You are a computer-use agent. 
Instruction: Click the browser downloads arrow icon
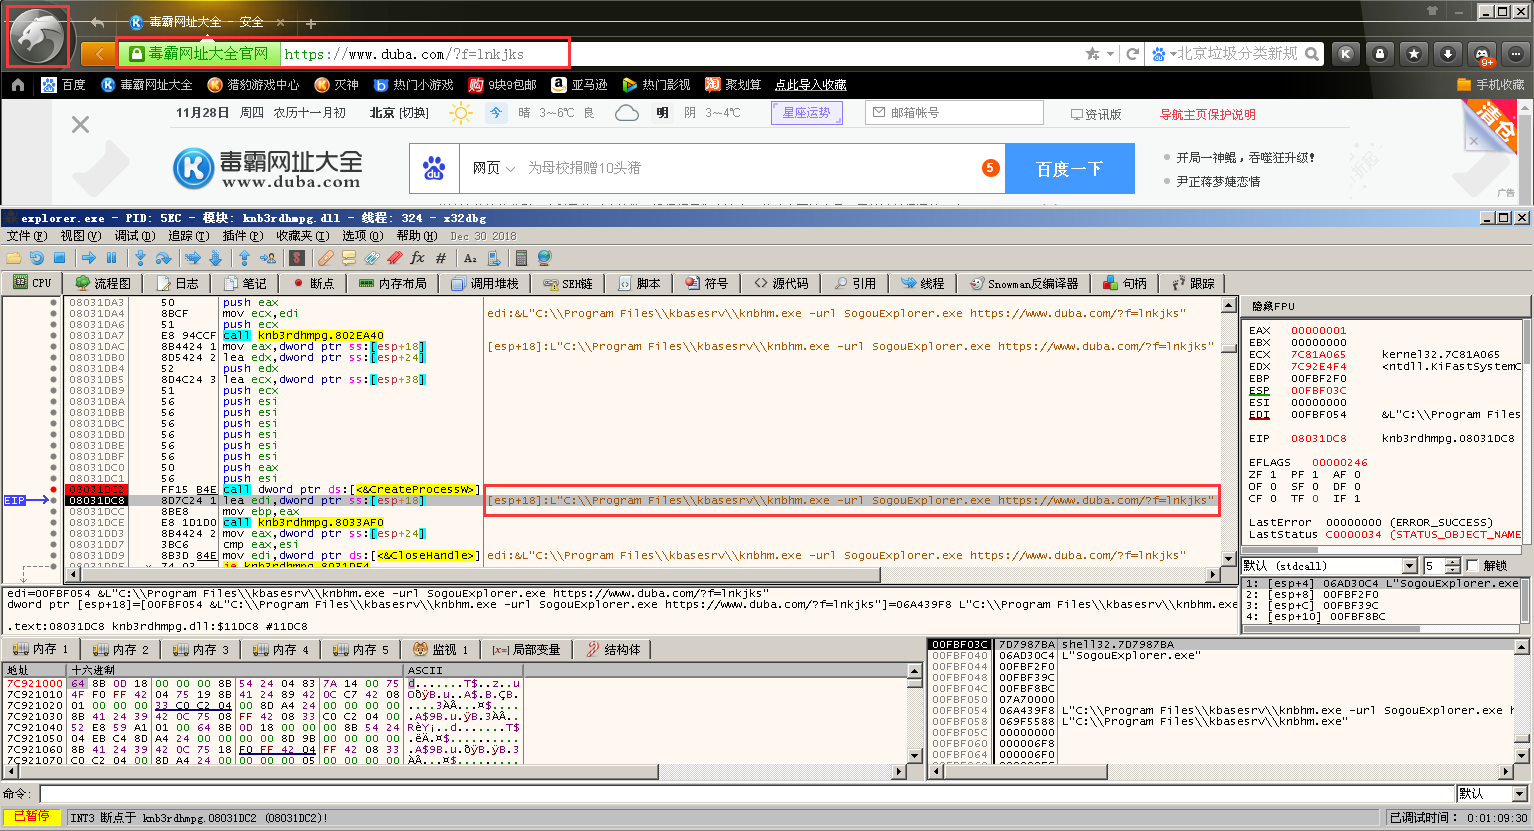coord(1447,54)
